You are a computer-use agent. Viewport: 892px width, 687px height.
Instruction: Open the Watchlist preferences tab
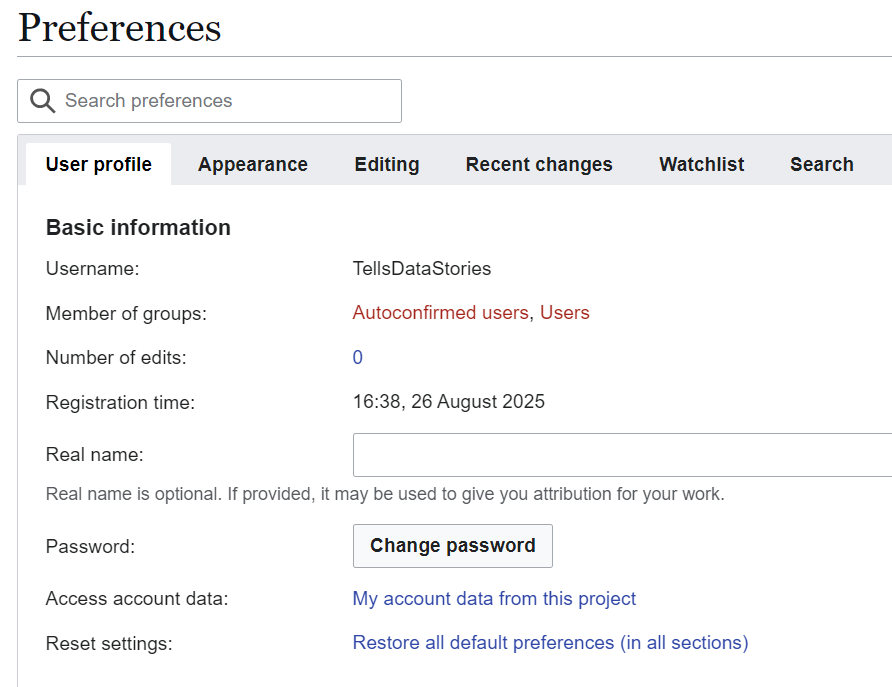pyautogui.click(x=701, y=165)
